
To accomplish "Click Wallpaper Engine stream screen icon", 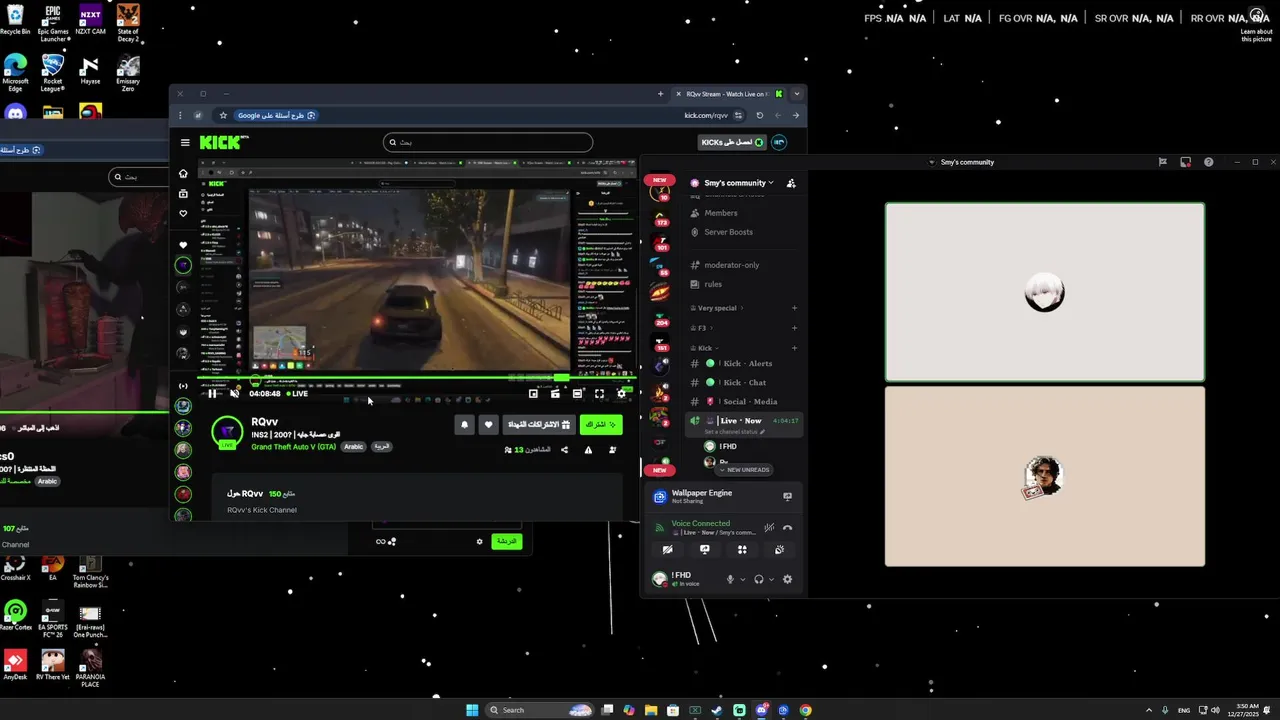I will click(x=787, y=496).
